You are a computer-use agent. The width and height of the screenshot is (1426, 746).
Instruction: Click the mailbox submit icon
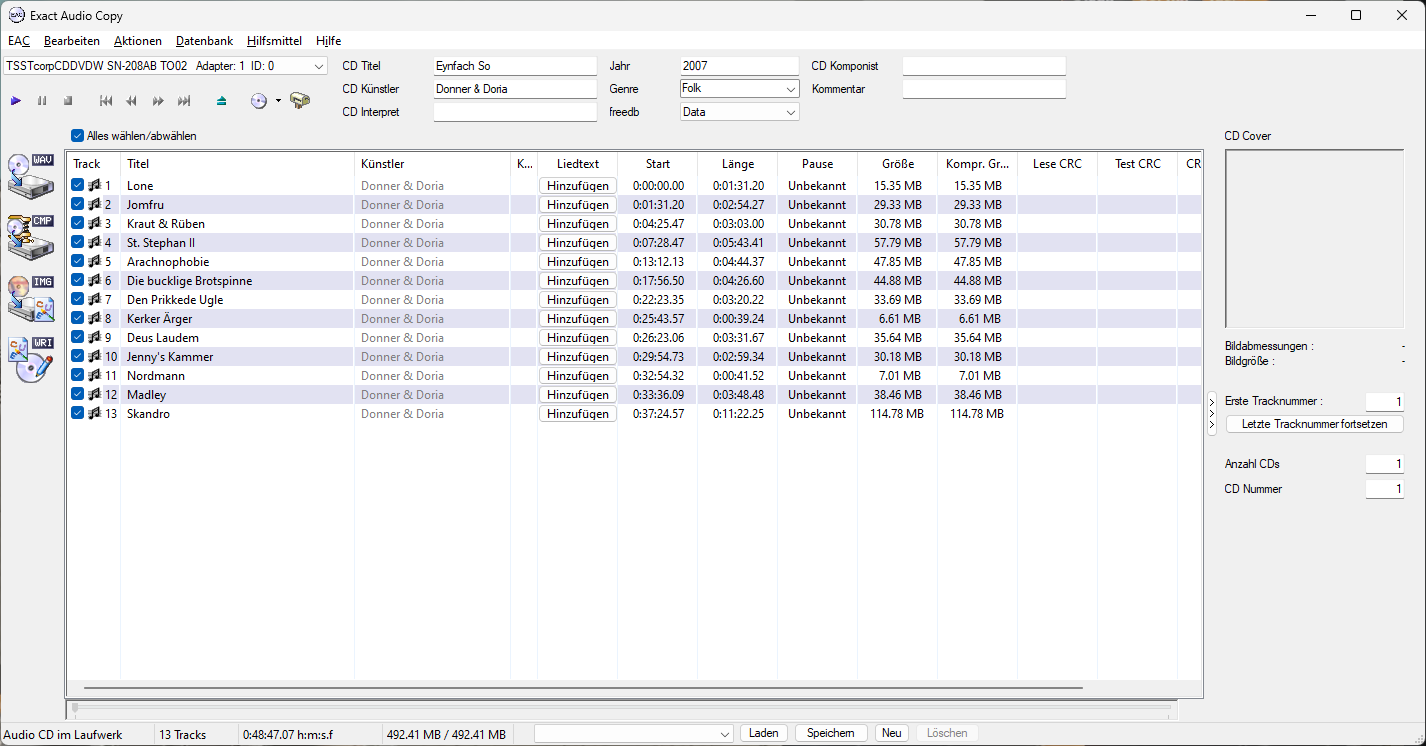pos(300,101)
